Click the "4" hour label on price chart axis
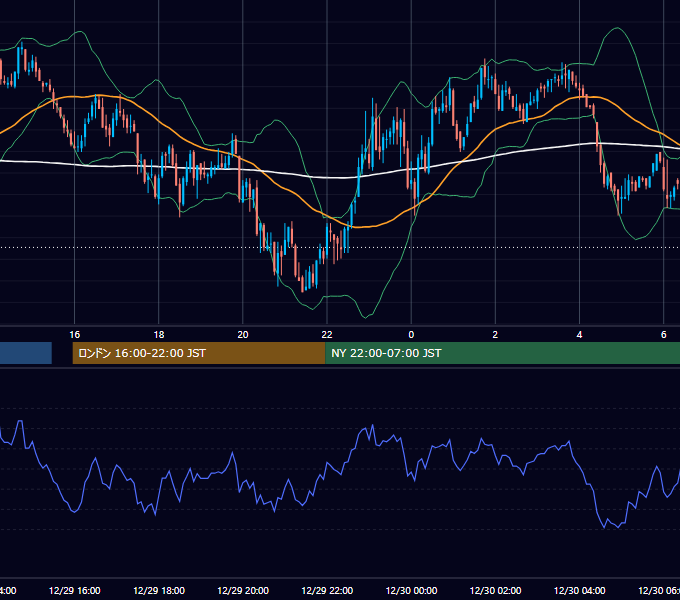Viewport: 680px width, 600px height. tap(579, 334)
